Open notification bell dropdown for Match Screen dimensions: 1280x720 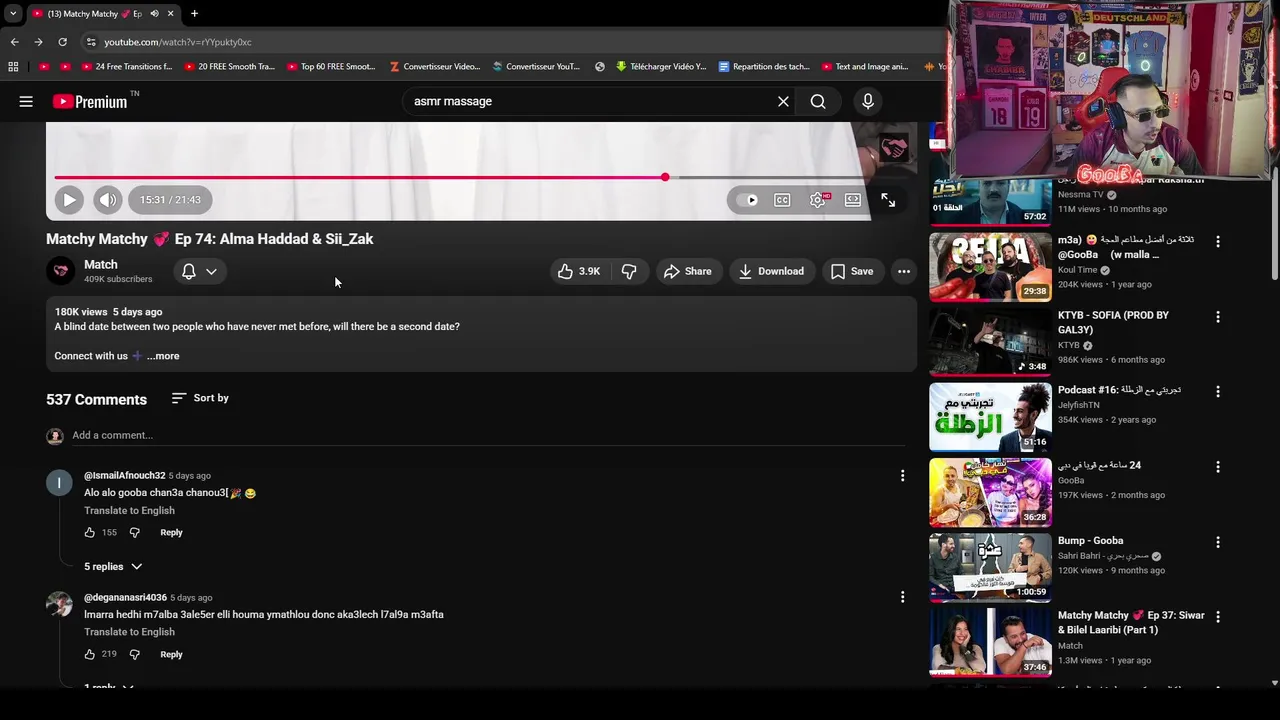pos(199,271)
